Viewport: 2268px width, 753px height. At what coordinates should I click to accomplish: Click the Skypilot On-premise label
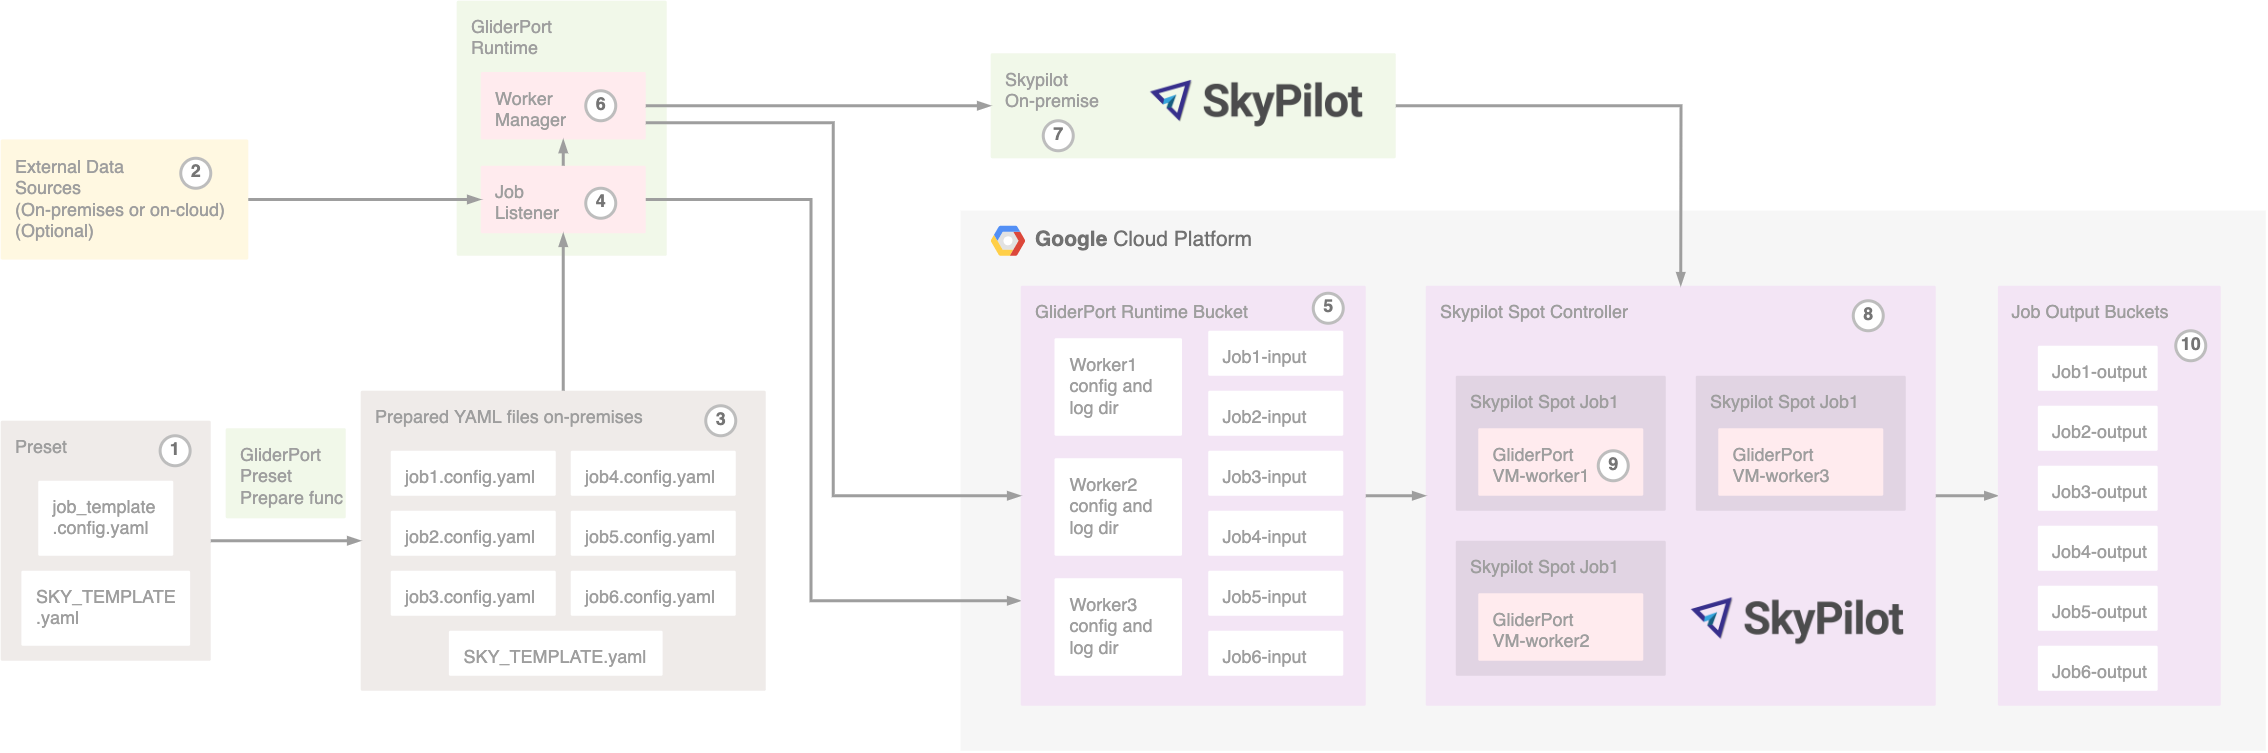click(1051, 91)
